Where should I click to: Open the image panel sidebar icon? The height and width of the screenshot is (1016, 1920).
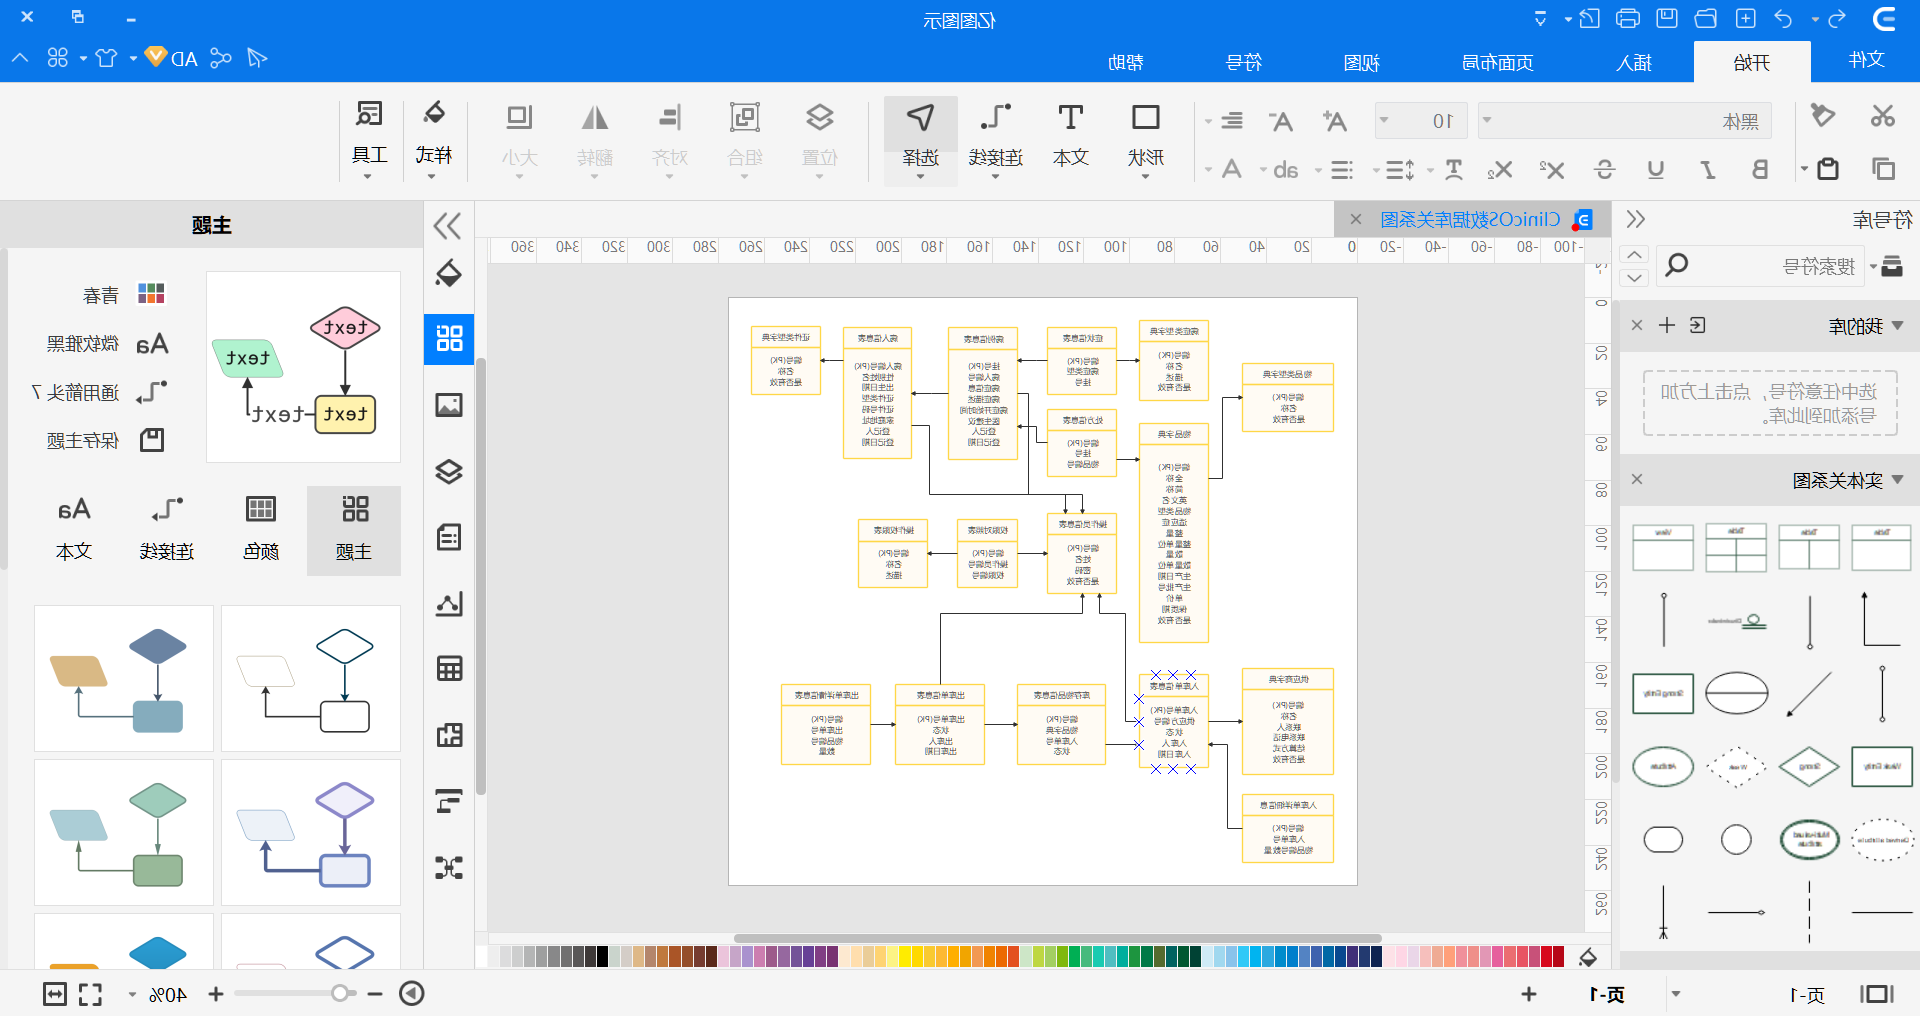449,405
